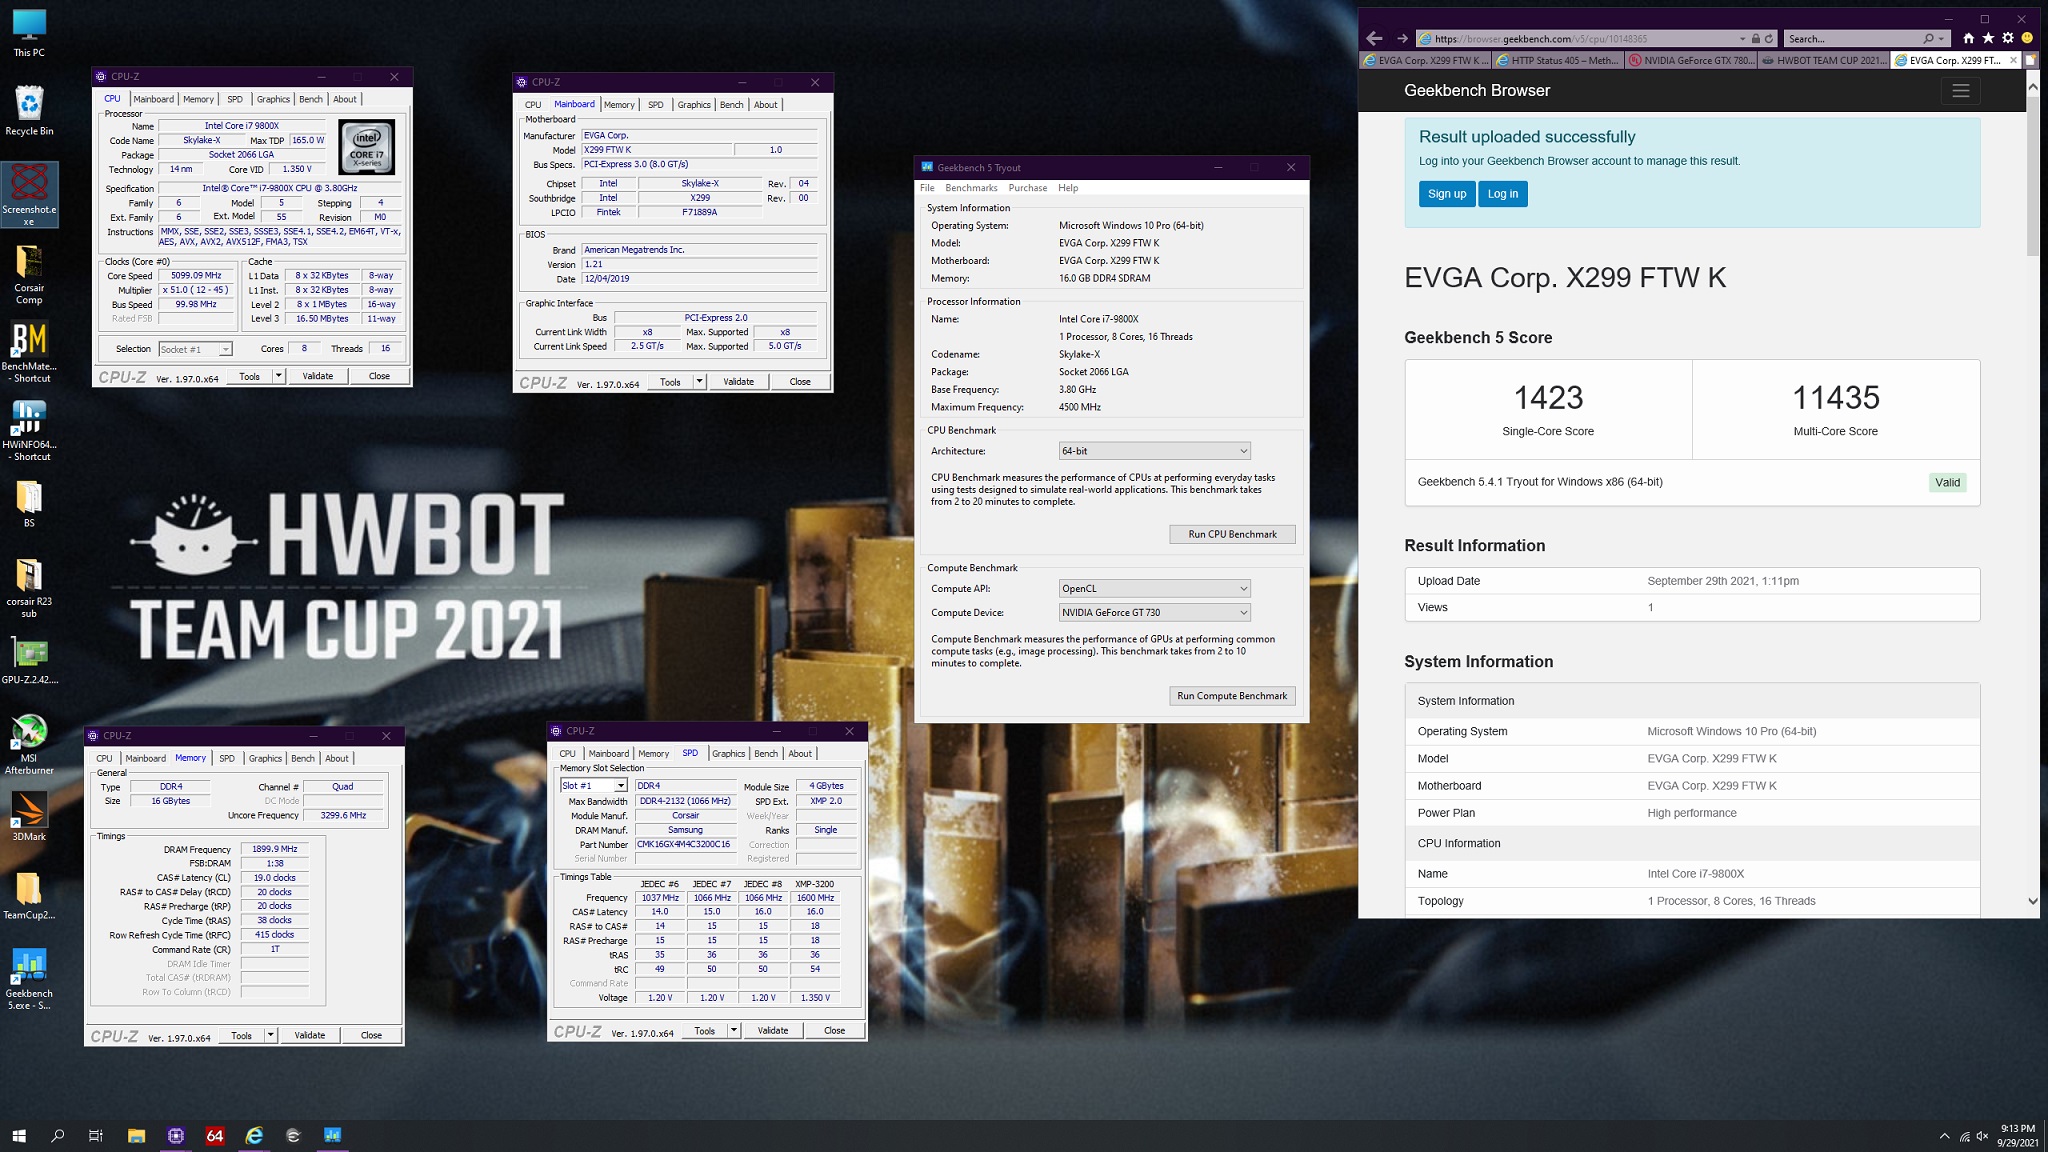Click Sign up on Geekbench Browser
The image size is (2048, 1152).
(x=1446, y=194)
